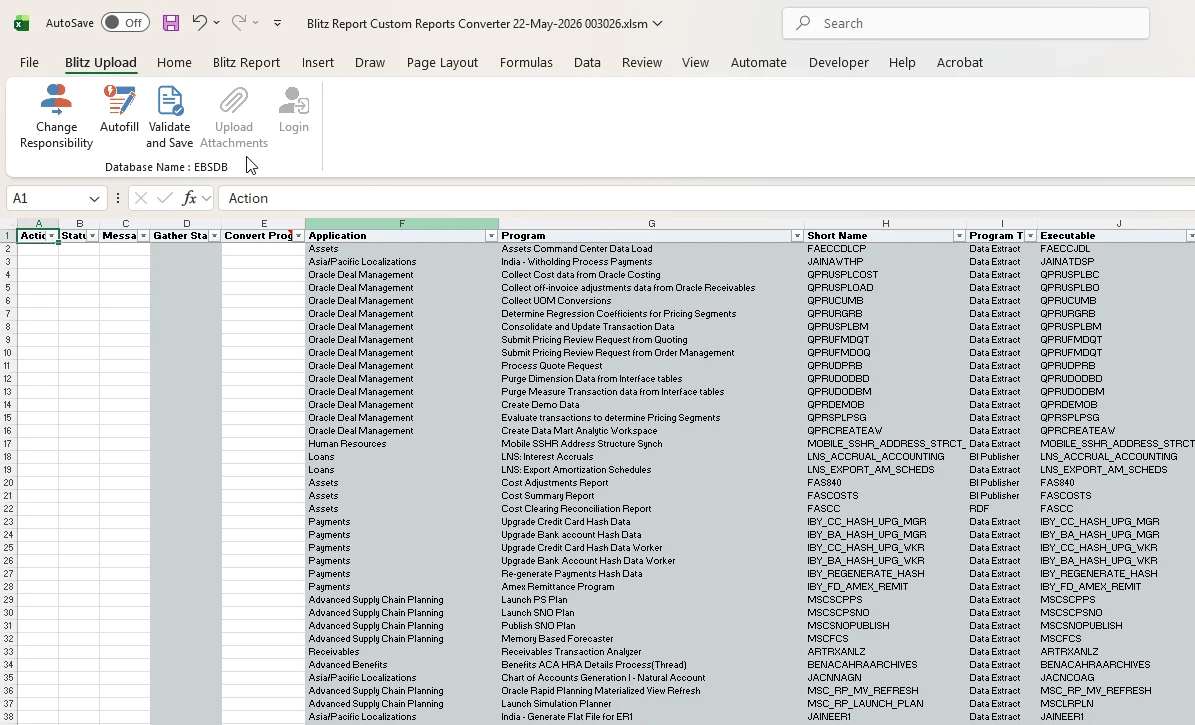Viewport: 1195px width, 725px height.
Task: Select 'MSCFCS' short name cell
Action: coord(885,639)
